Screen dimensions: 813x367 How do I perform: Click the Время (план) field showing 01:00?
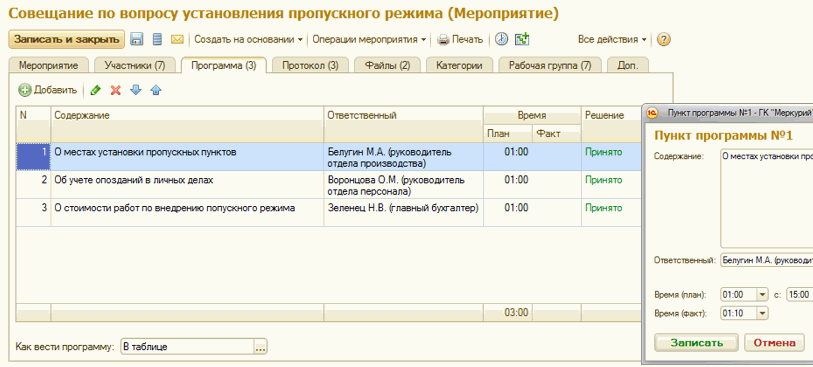coord(739,295)
